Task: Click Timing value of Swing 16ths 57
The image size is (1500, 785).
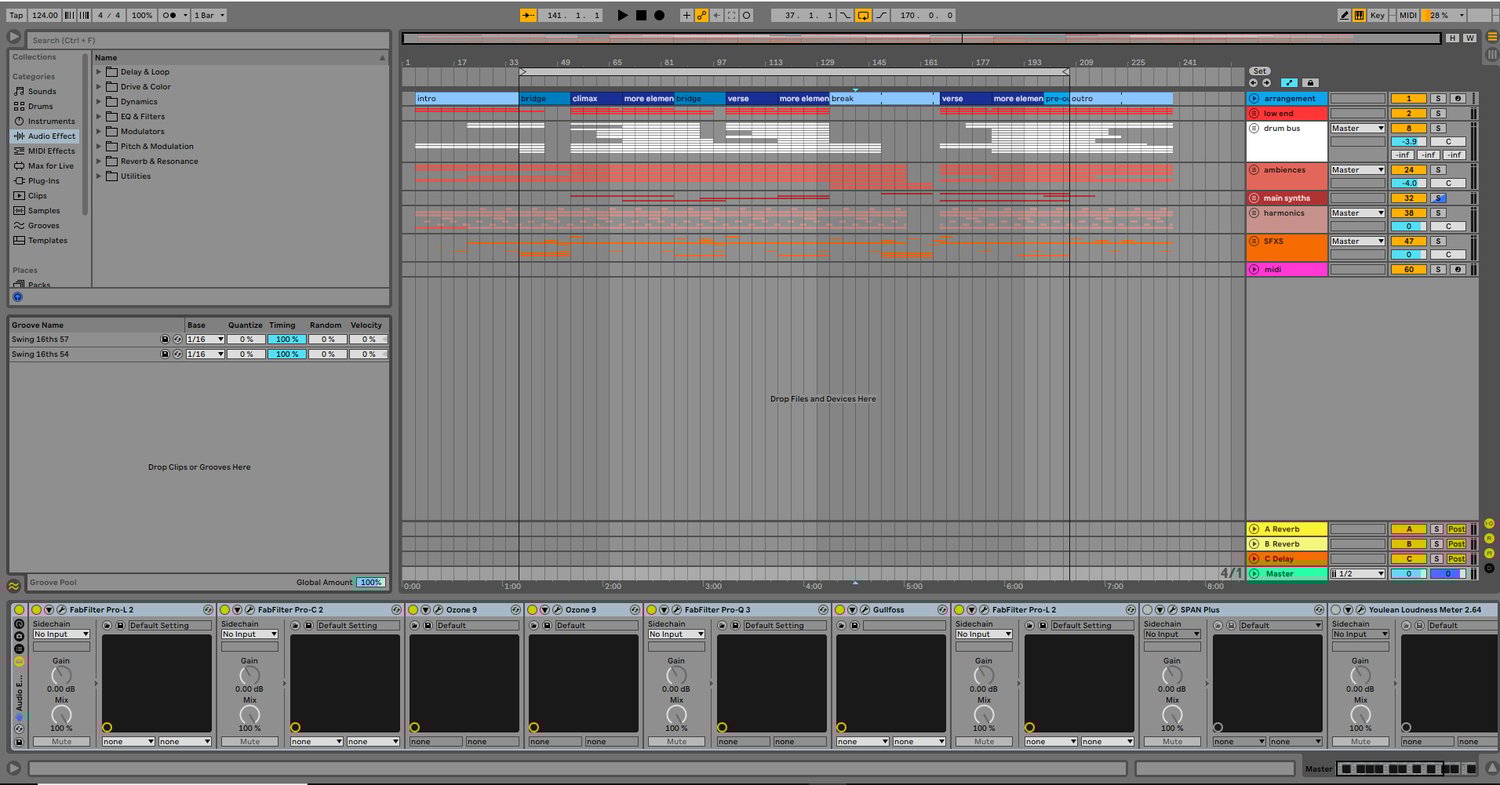Action: pyautogui.click(x=285, y=339)
